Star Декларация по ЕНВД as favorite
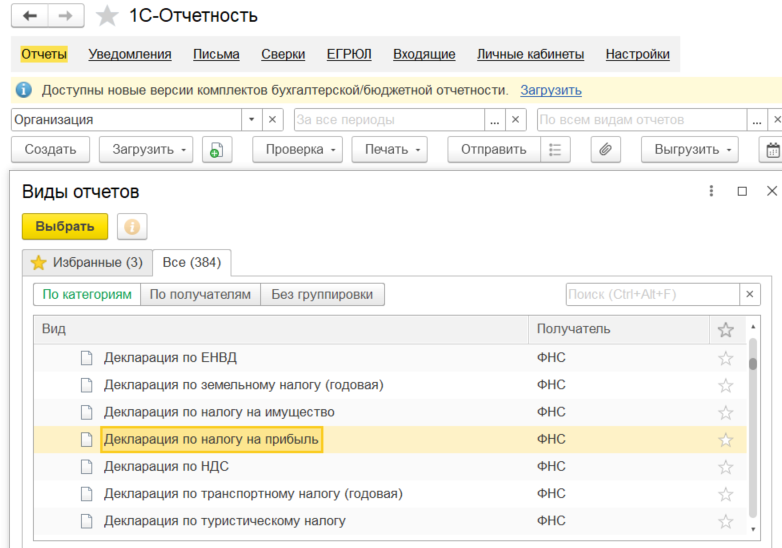Screen dimensions: 782x548 pyautogui.click(x=726, y=358)
